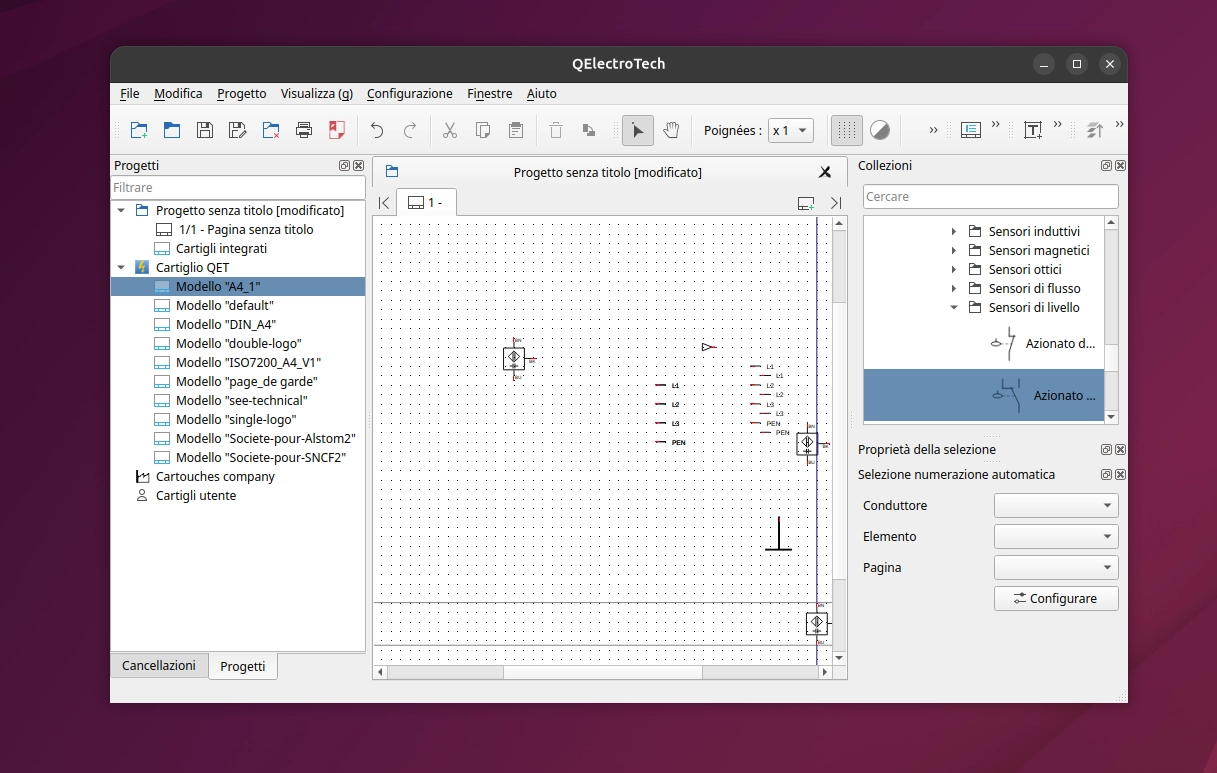The width and height of the screenshot is (1217, 773).
Task: Click the titleblock editor icon
Action: (970, 130)
